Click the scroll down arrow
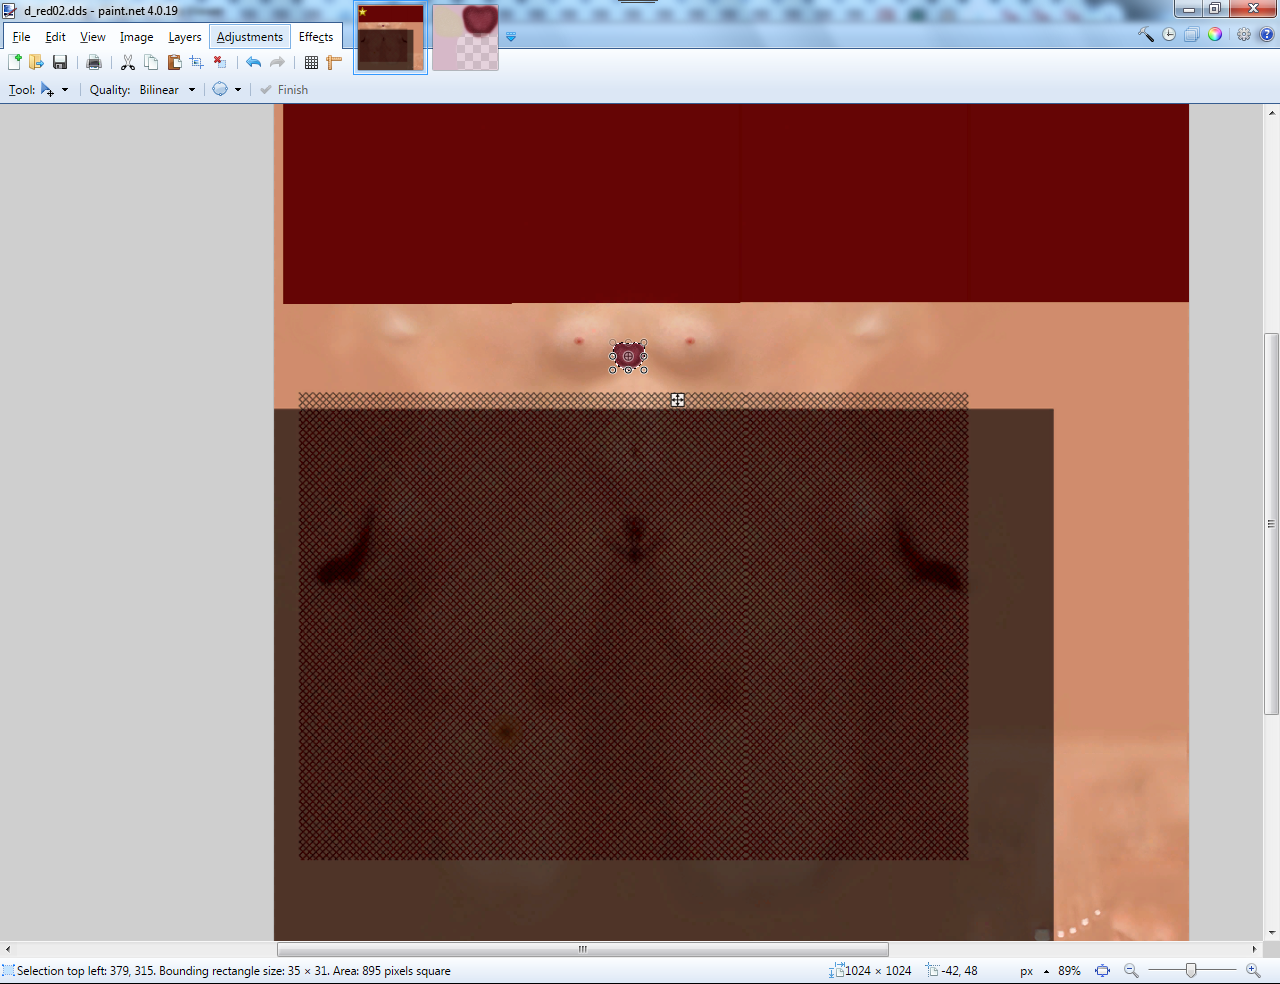This screenshot has height=984, width=1280. [x=1272, y=933]
